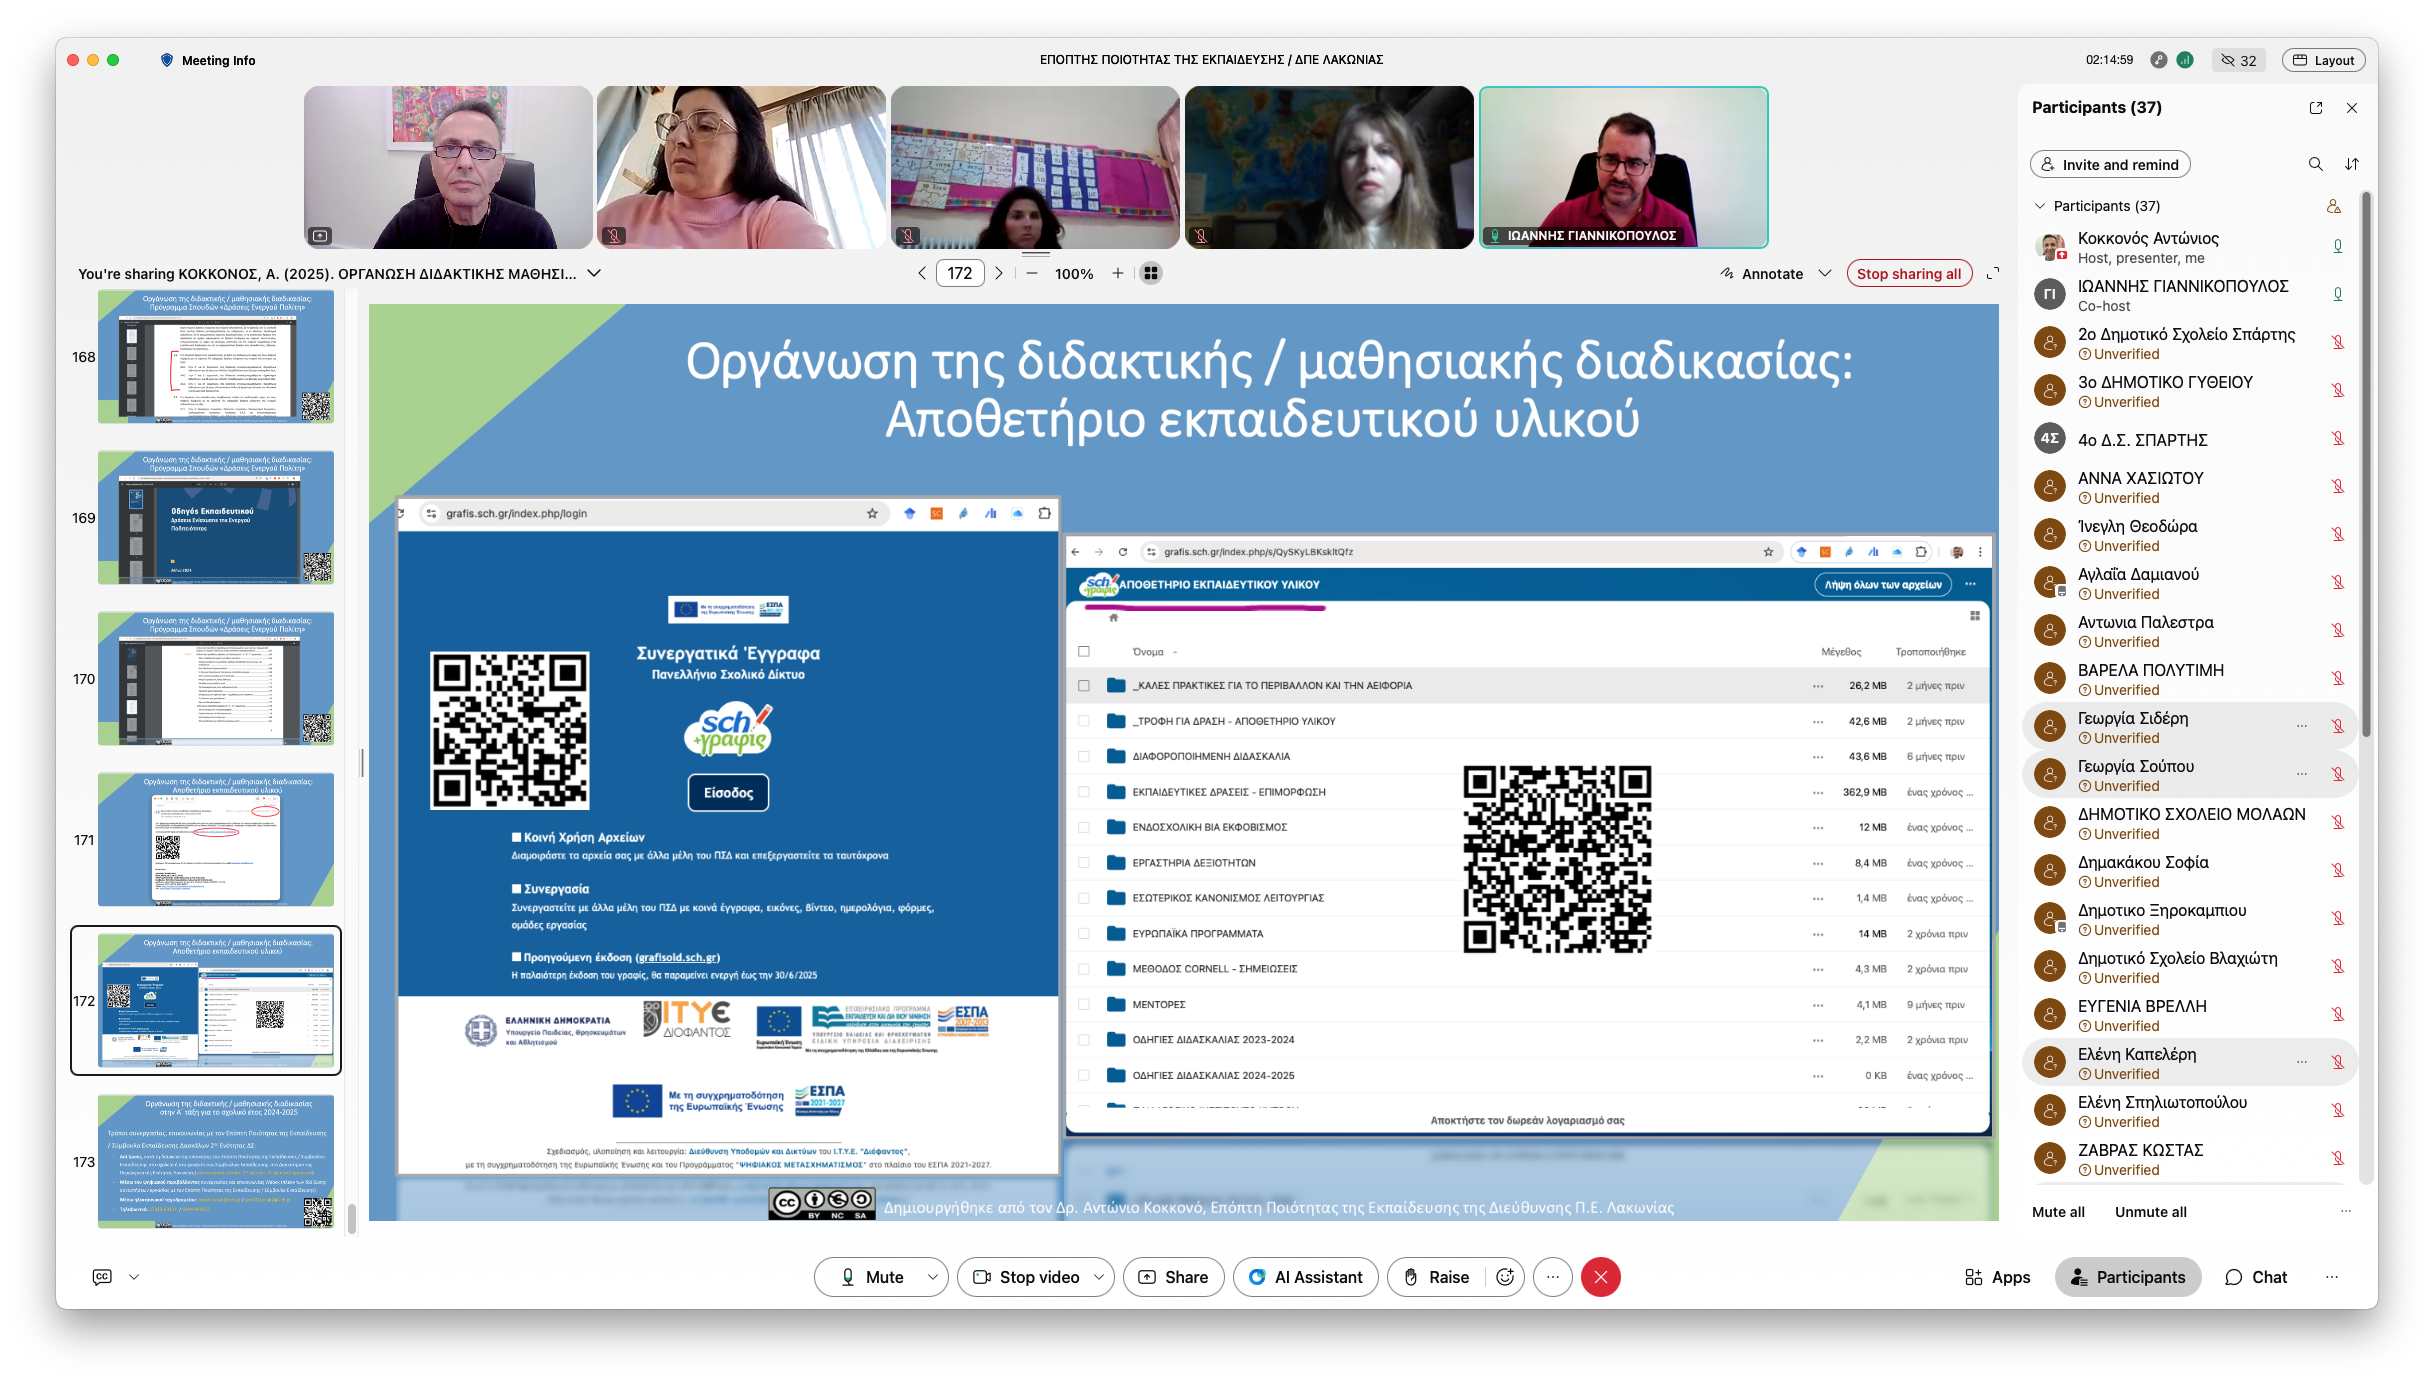Open participant search magnifier icon

point(2315,164)
